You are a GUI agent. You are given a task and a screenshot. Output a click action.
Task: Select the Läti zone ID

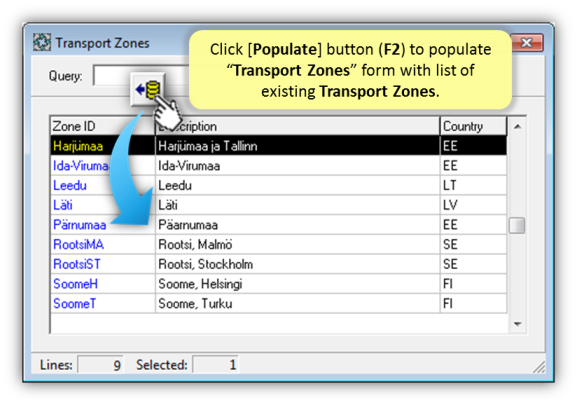[x=63, y=205]
